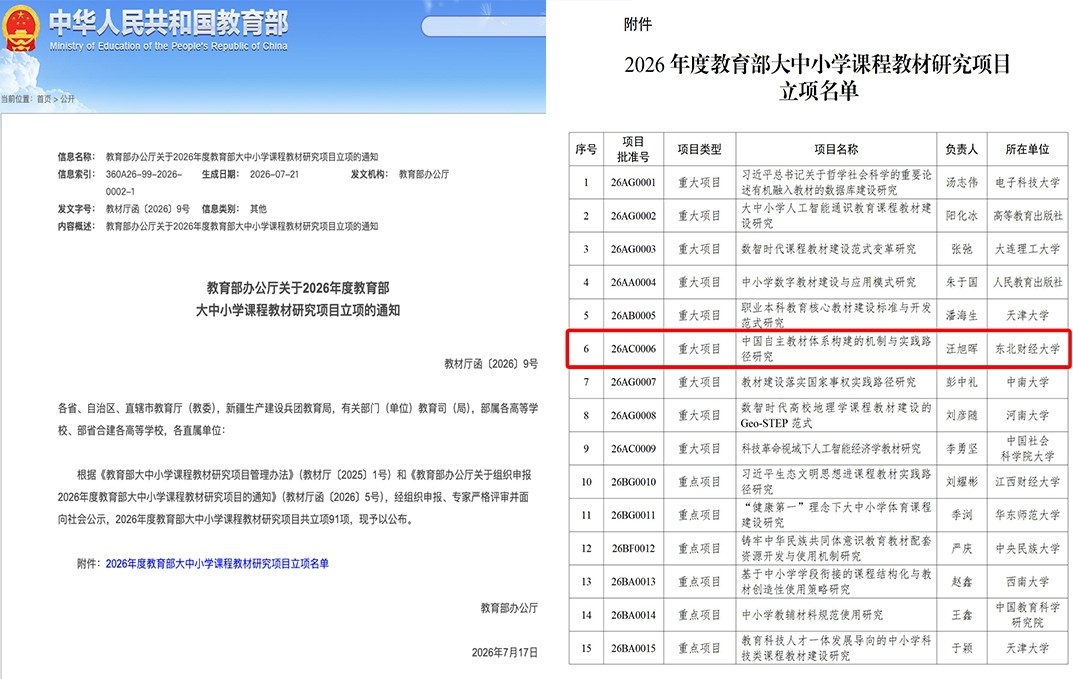Click project leader 赵鑫
The width and height of the screenshot is (1073, 679).
coord(961,582)
